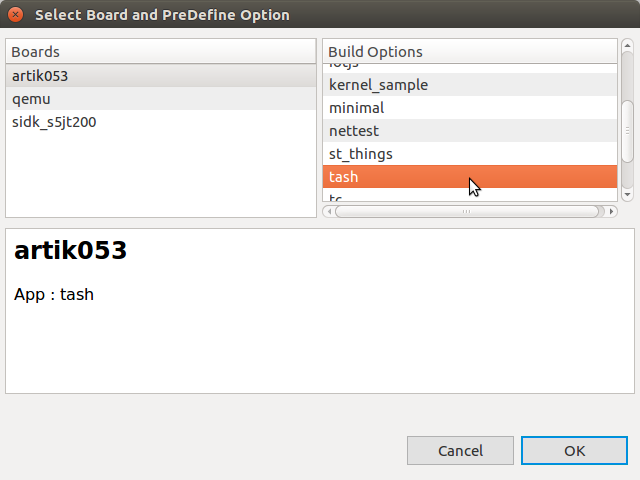Select the nettest build option

coord(354,131)
